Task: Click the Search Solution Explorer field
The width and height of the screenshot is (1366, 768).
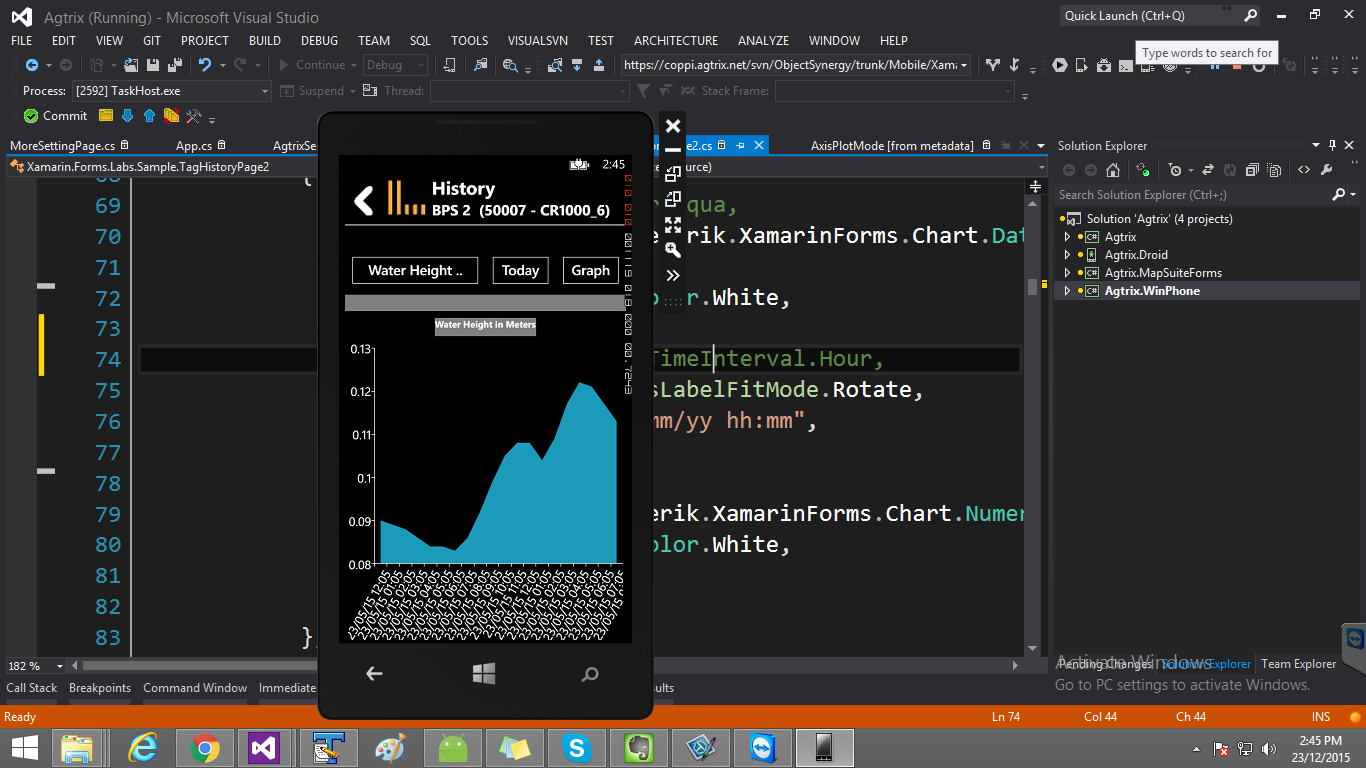Action: click(x=1195, y=195)
